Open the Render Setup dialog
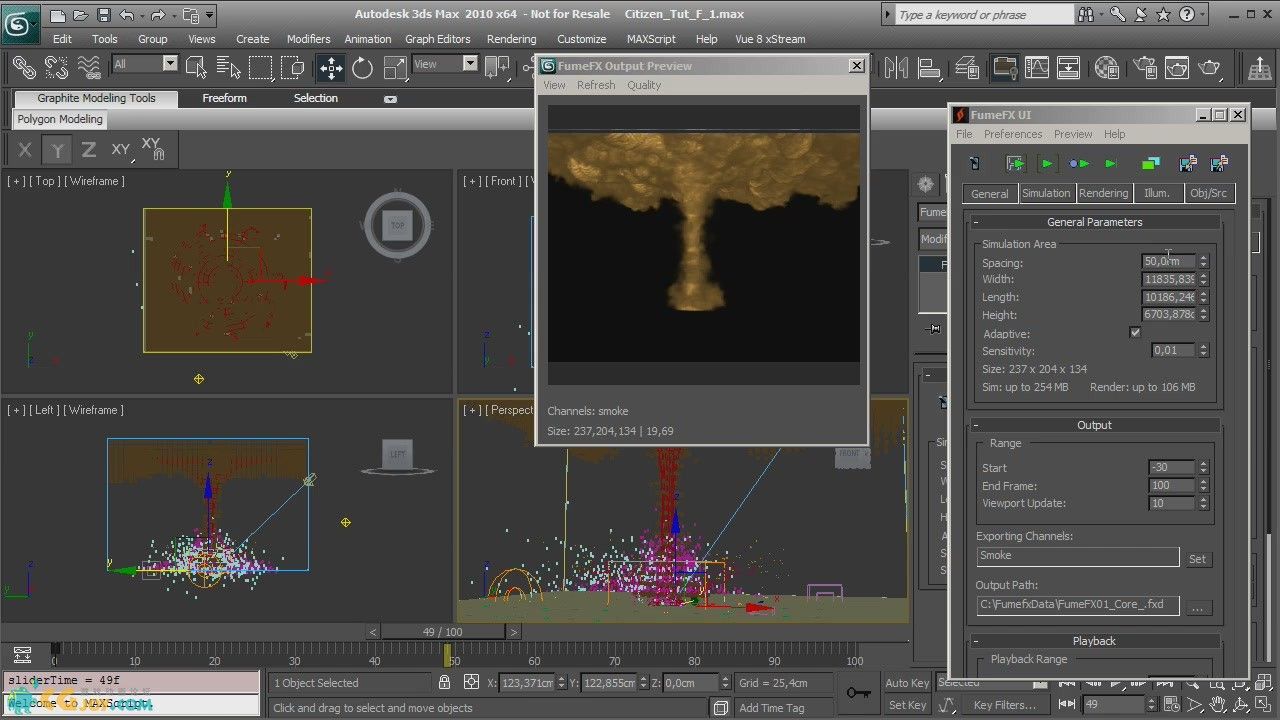This screenshot has width=1280, height=720. tap(1144, 67)
